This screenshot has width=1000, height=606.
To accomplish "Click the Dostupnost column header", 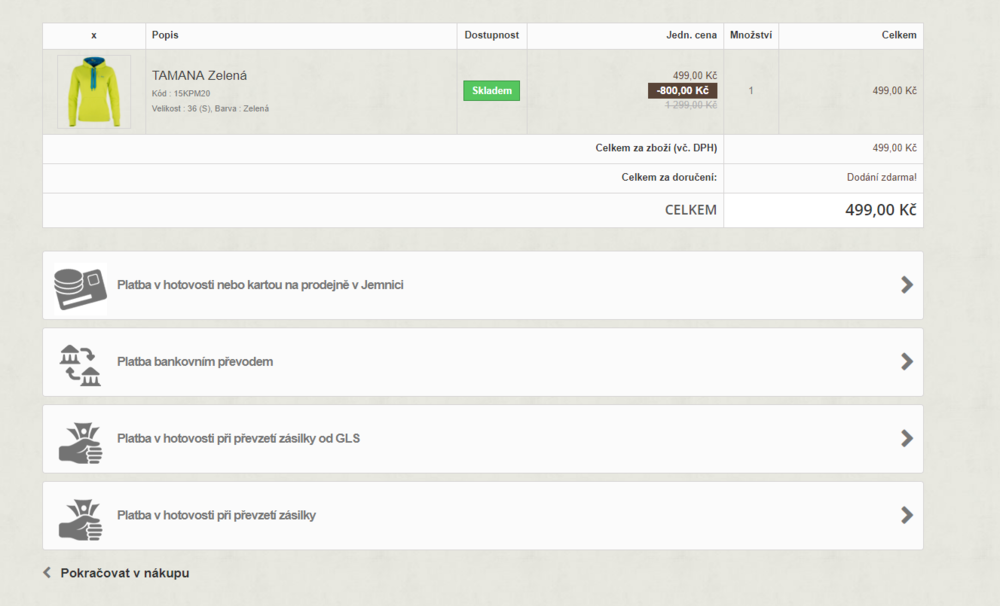I will click(x=492, y=35).
